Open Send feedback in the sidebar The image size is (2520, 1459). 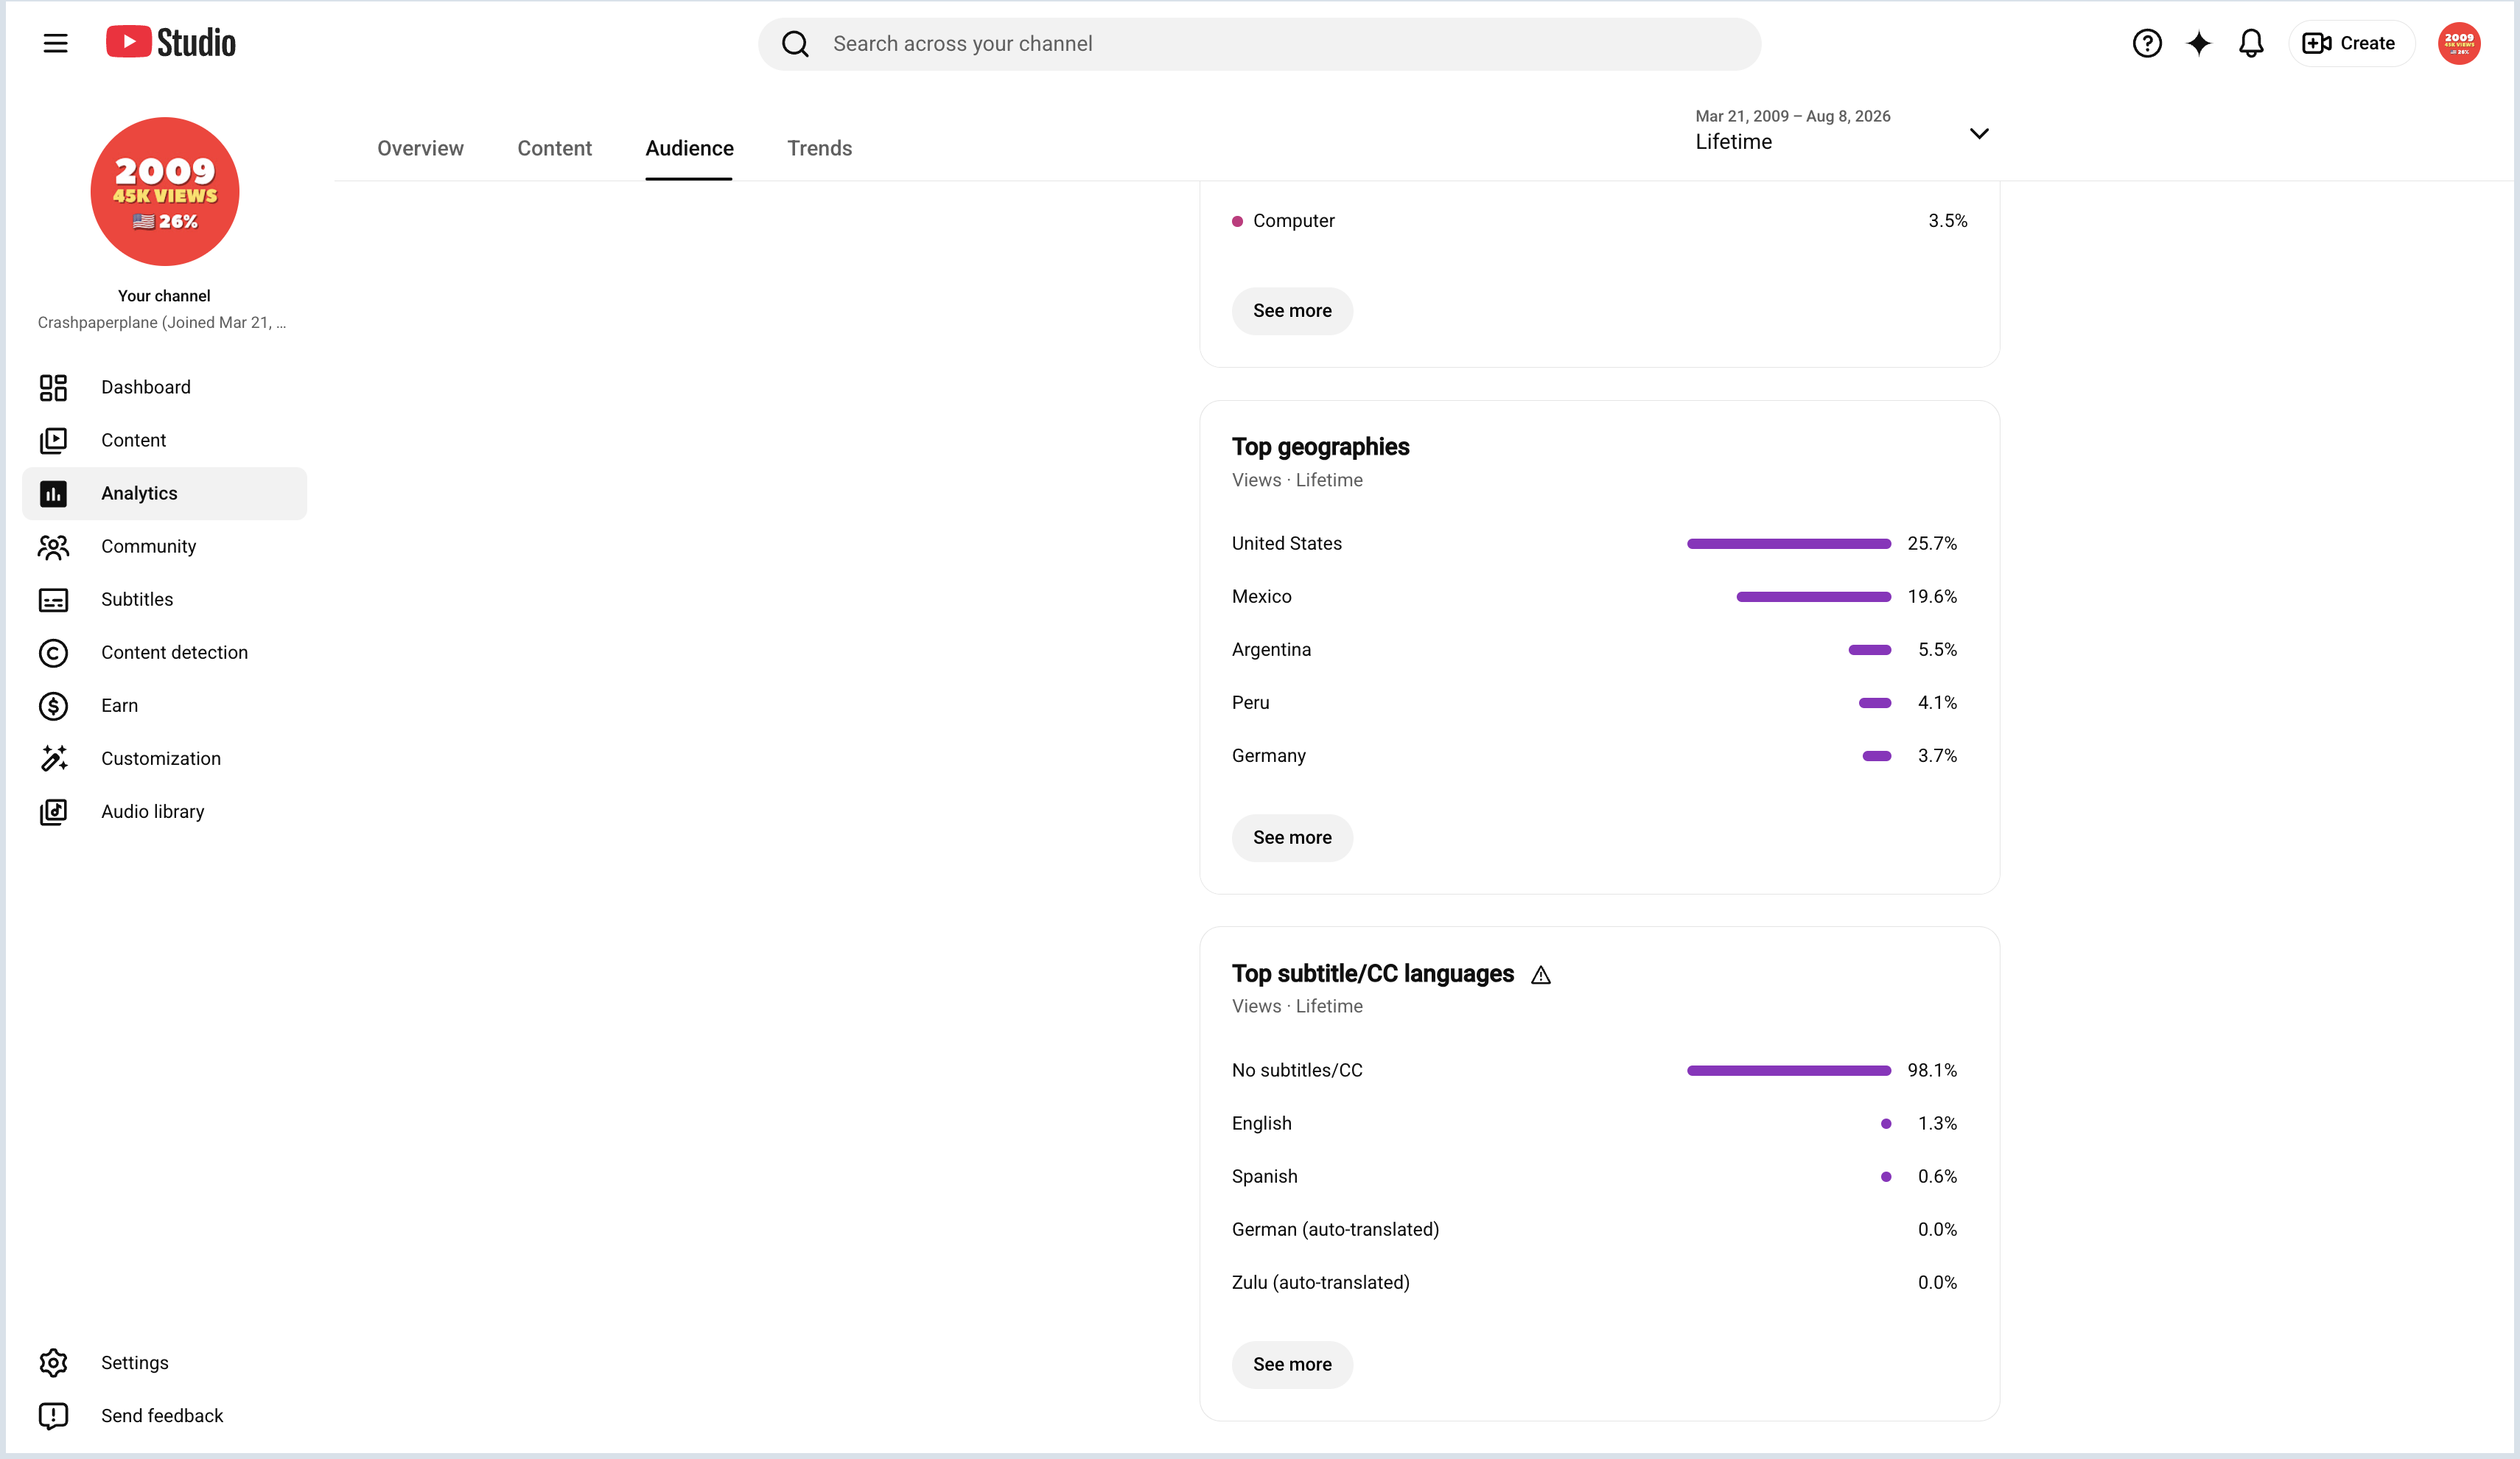[164, 1415]
